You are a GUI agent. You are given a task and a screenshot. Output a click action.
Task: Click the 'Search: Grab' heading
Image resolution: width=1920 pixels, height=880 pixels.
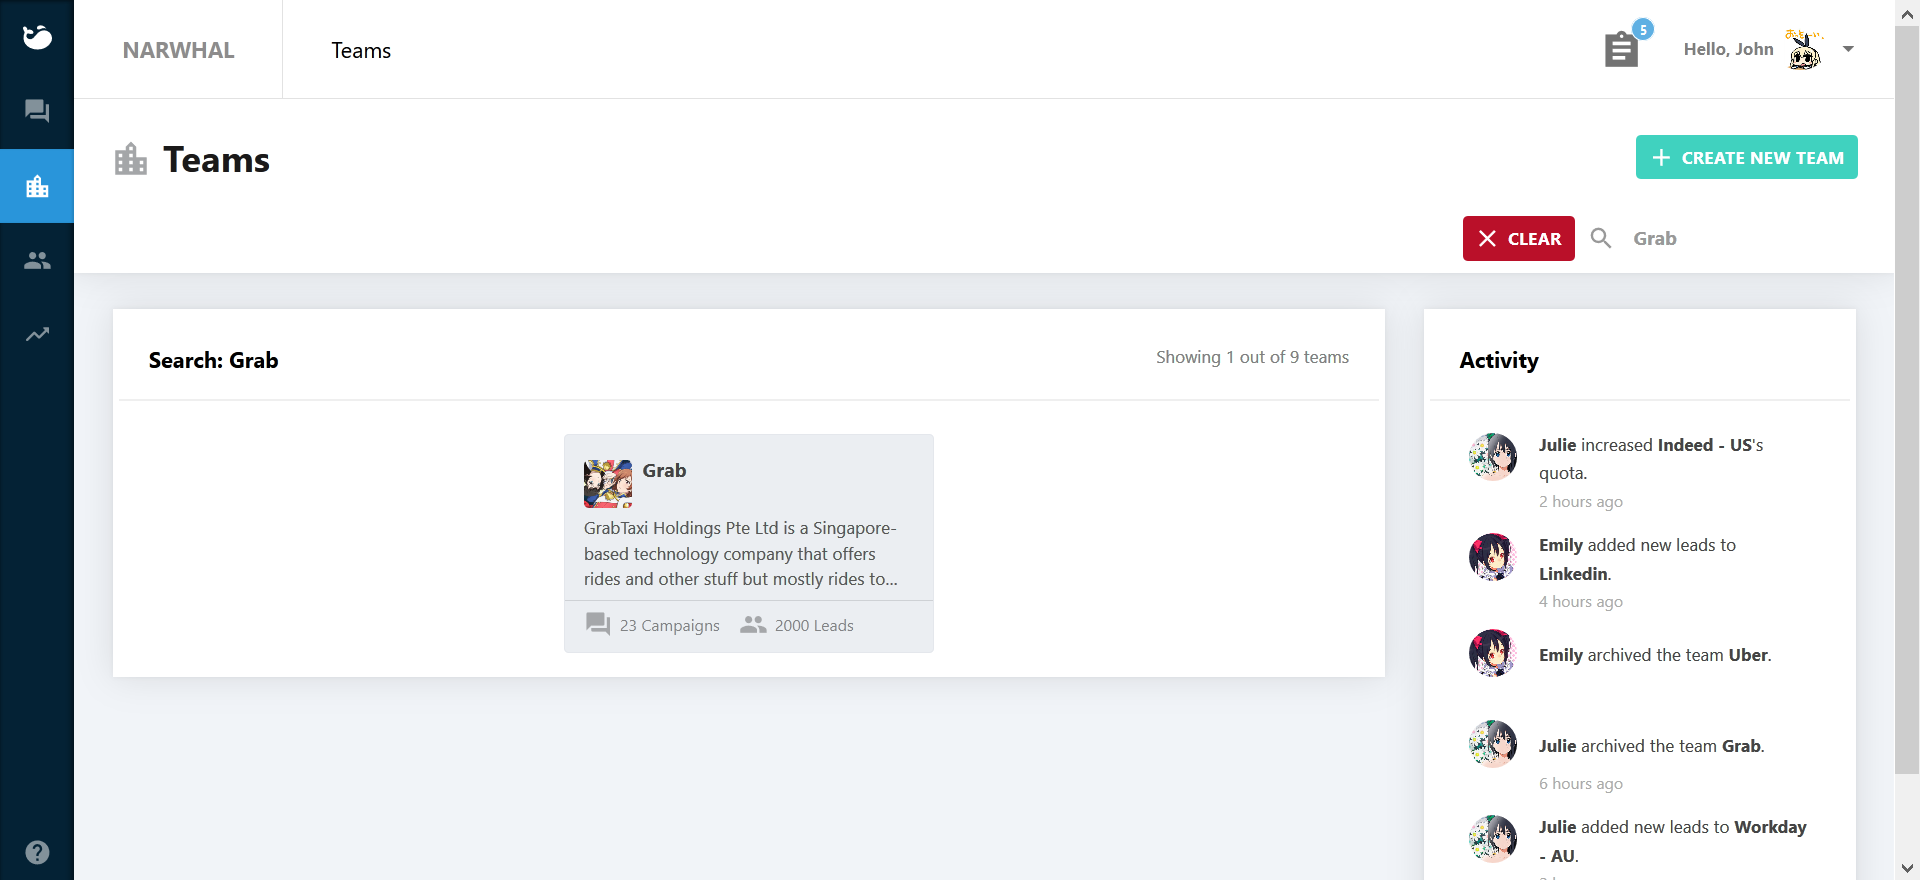213,360
